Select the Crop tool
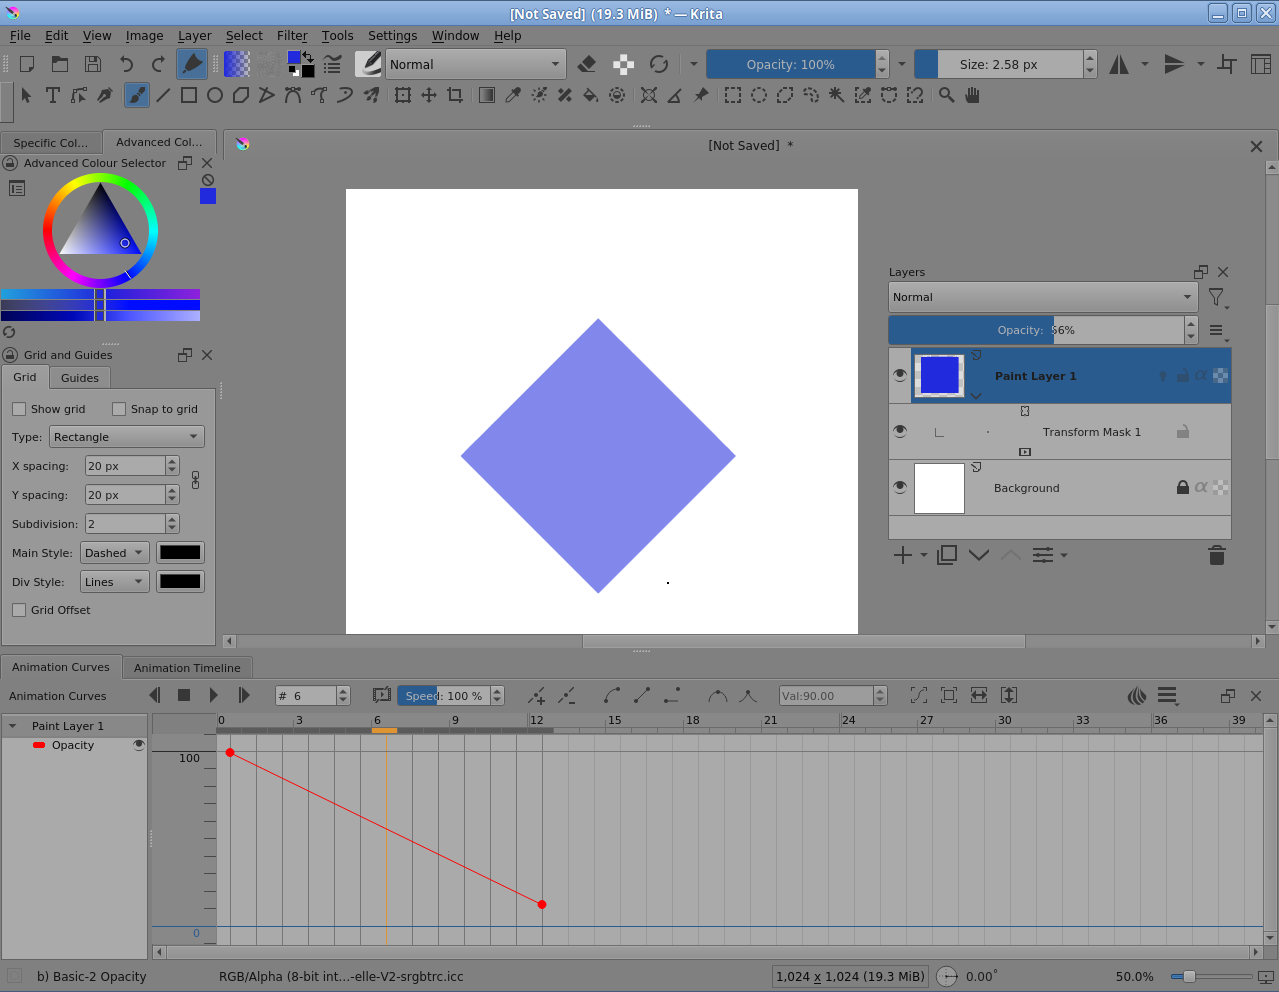Screen dimensions: 1279x992 click(x=455, y=95)
